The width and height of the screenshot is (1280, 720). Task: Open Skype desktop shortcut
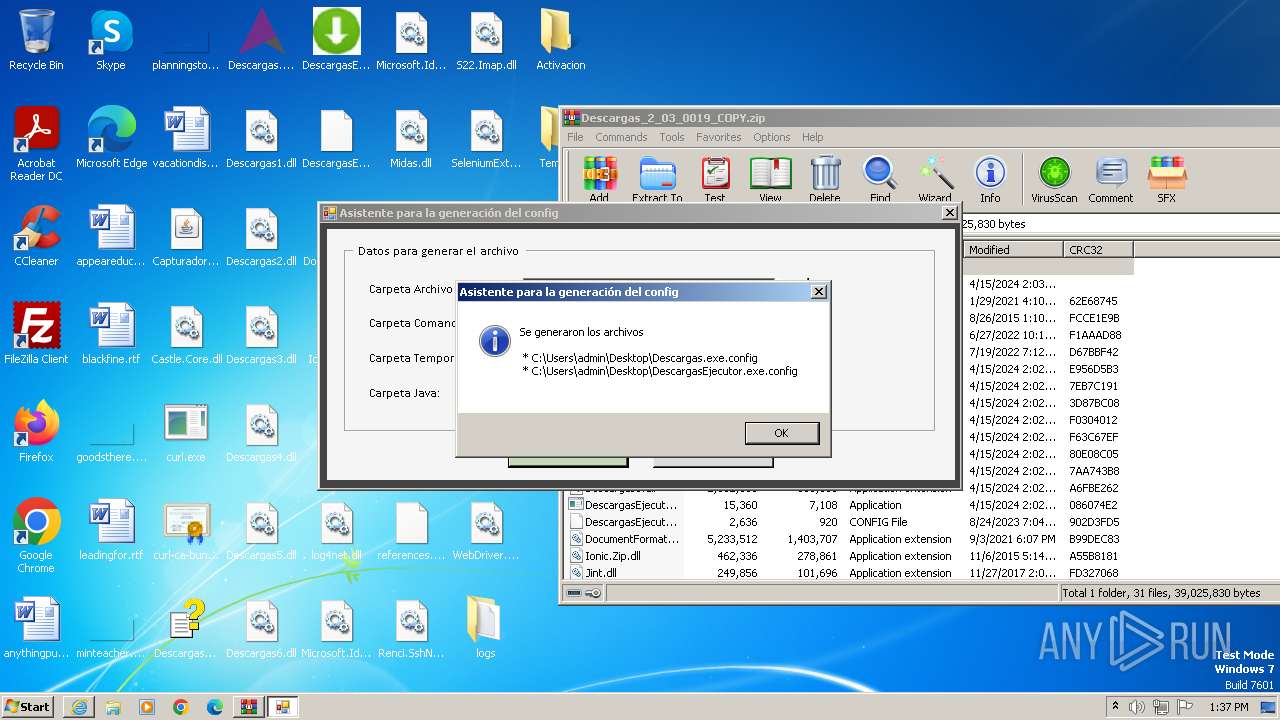111,41
